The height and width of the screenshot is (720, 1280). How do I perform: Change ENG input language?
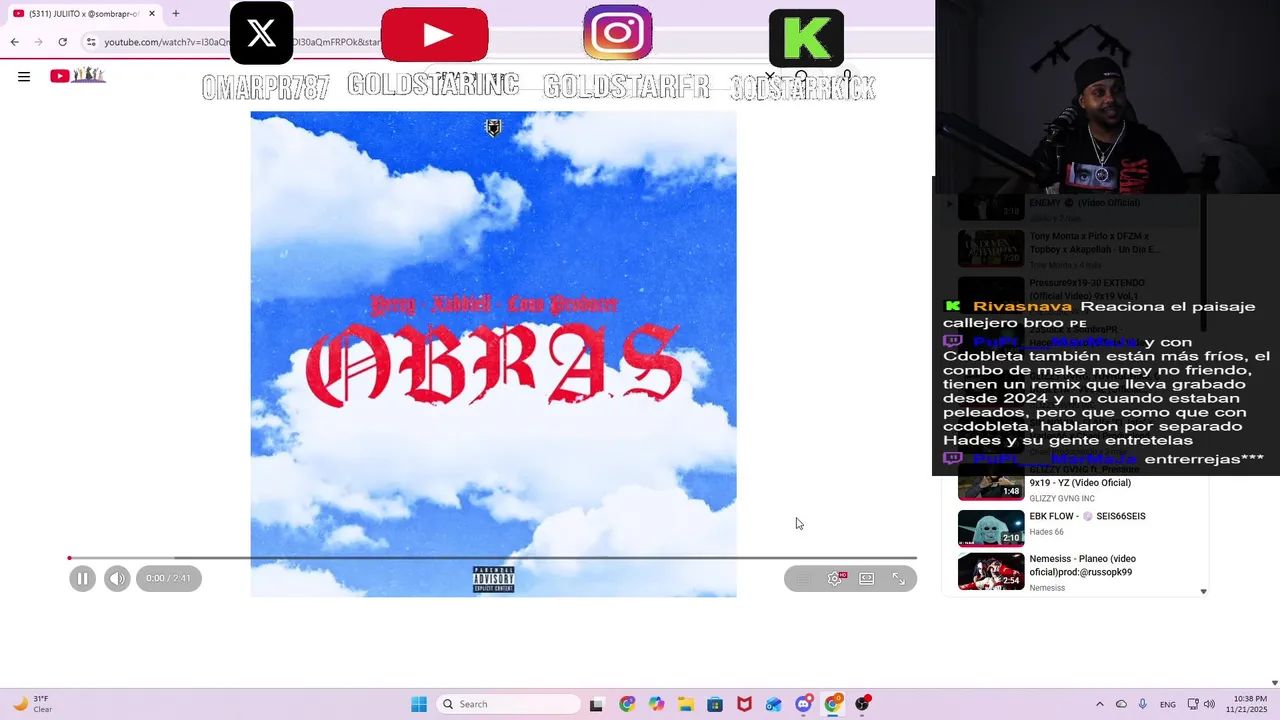click(x=1168, y=704)
